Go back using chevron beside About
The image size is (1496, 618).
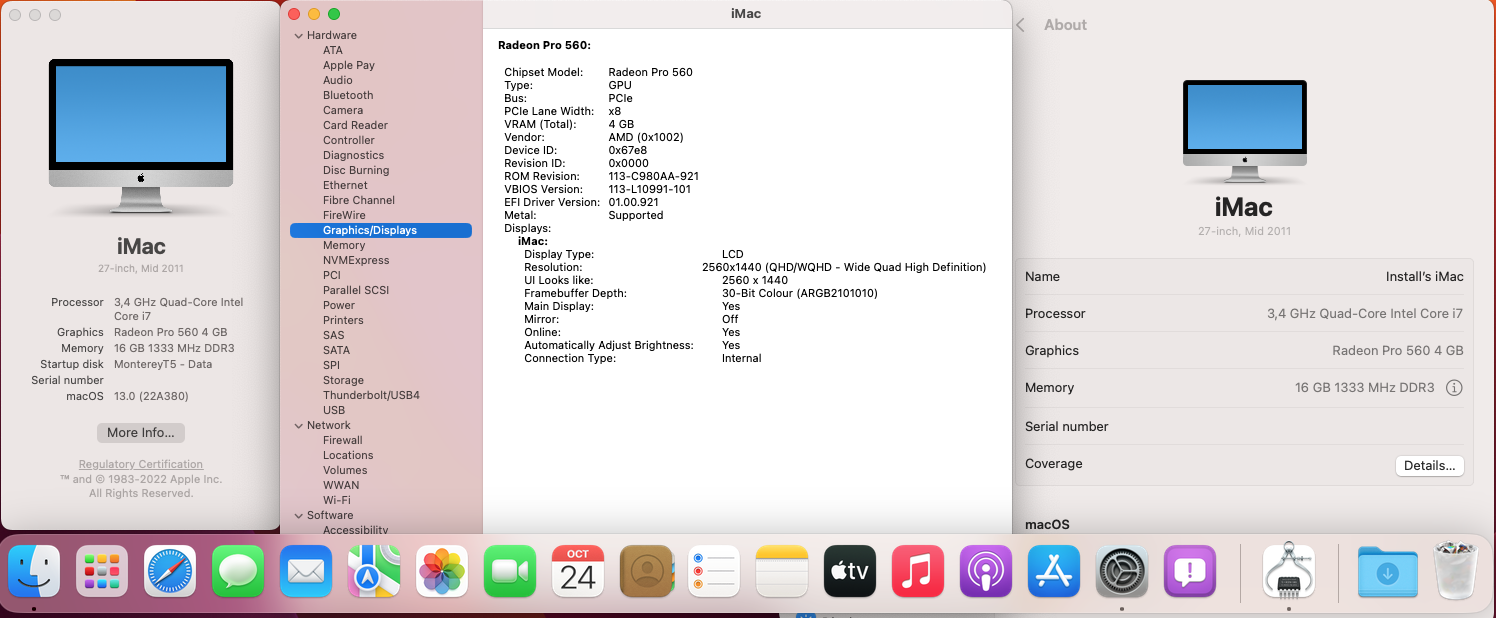tap(1021, 25)
